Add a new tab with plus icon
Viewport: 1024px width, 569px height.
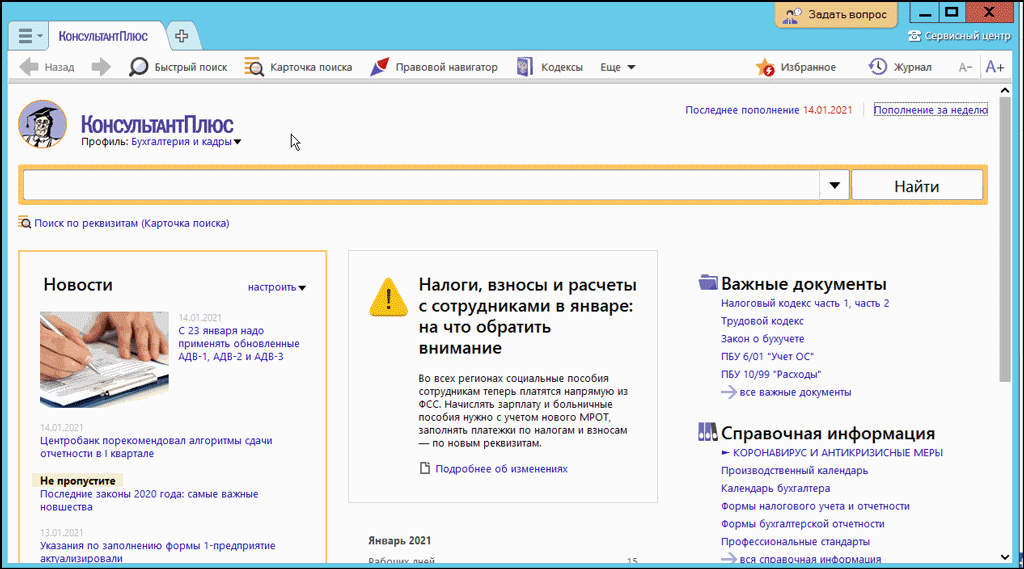pos(182,36)
